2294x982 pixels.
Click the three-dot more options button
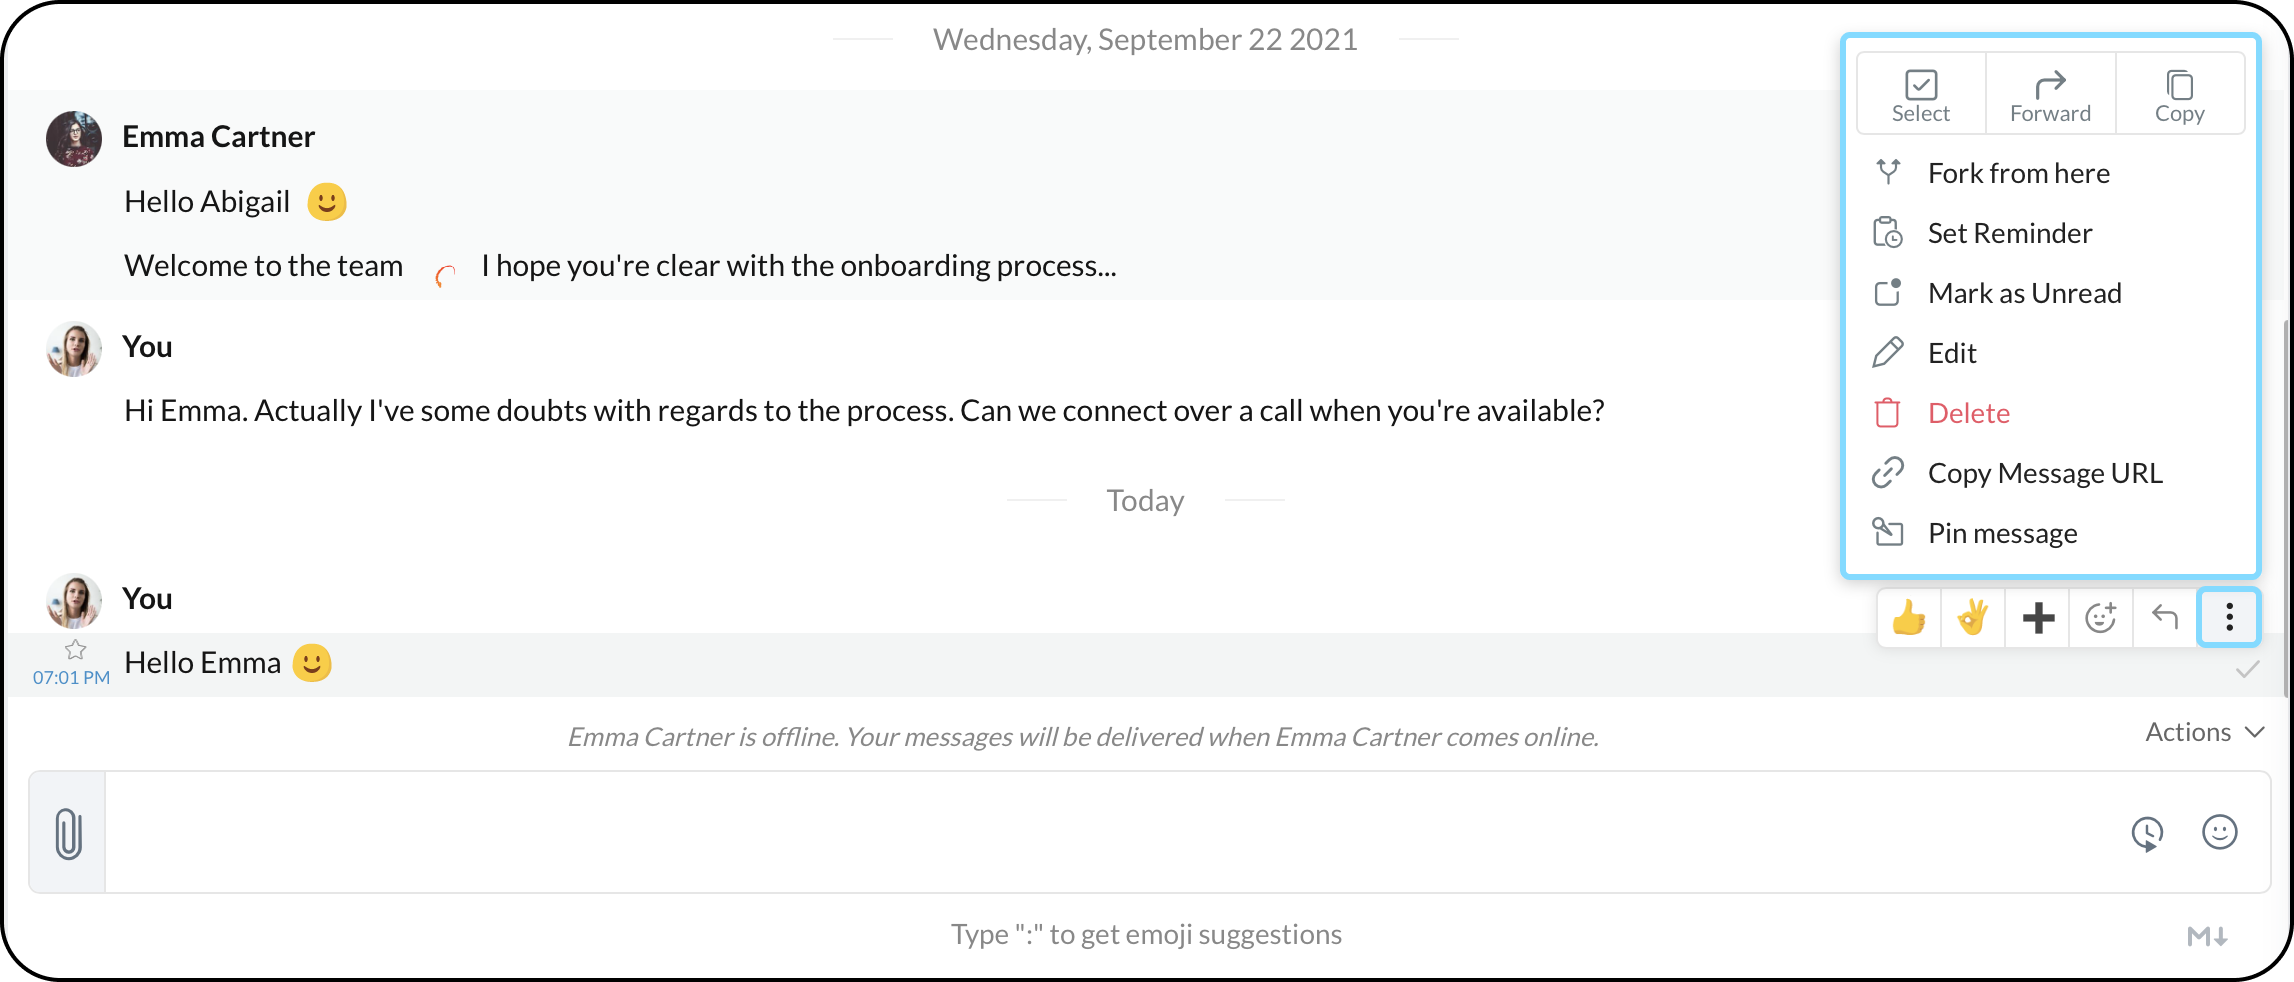tap(2229, 618)
